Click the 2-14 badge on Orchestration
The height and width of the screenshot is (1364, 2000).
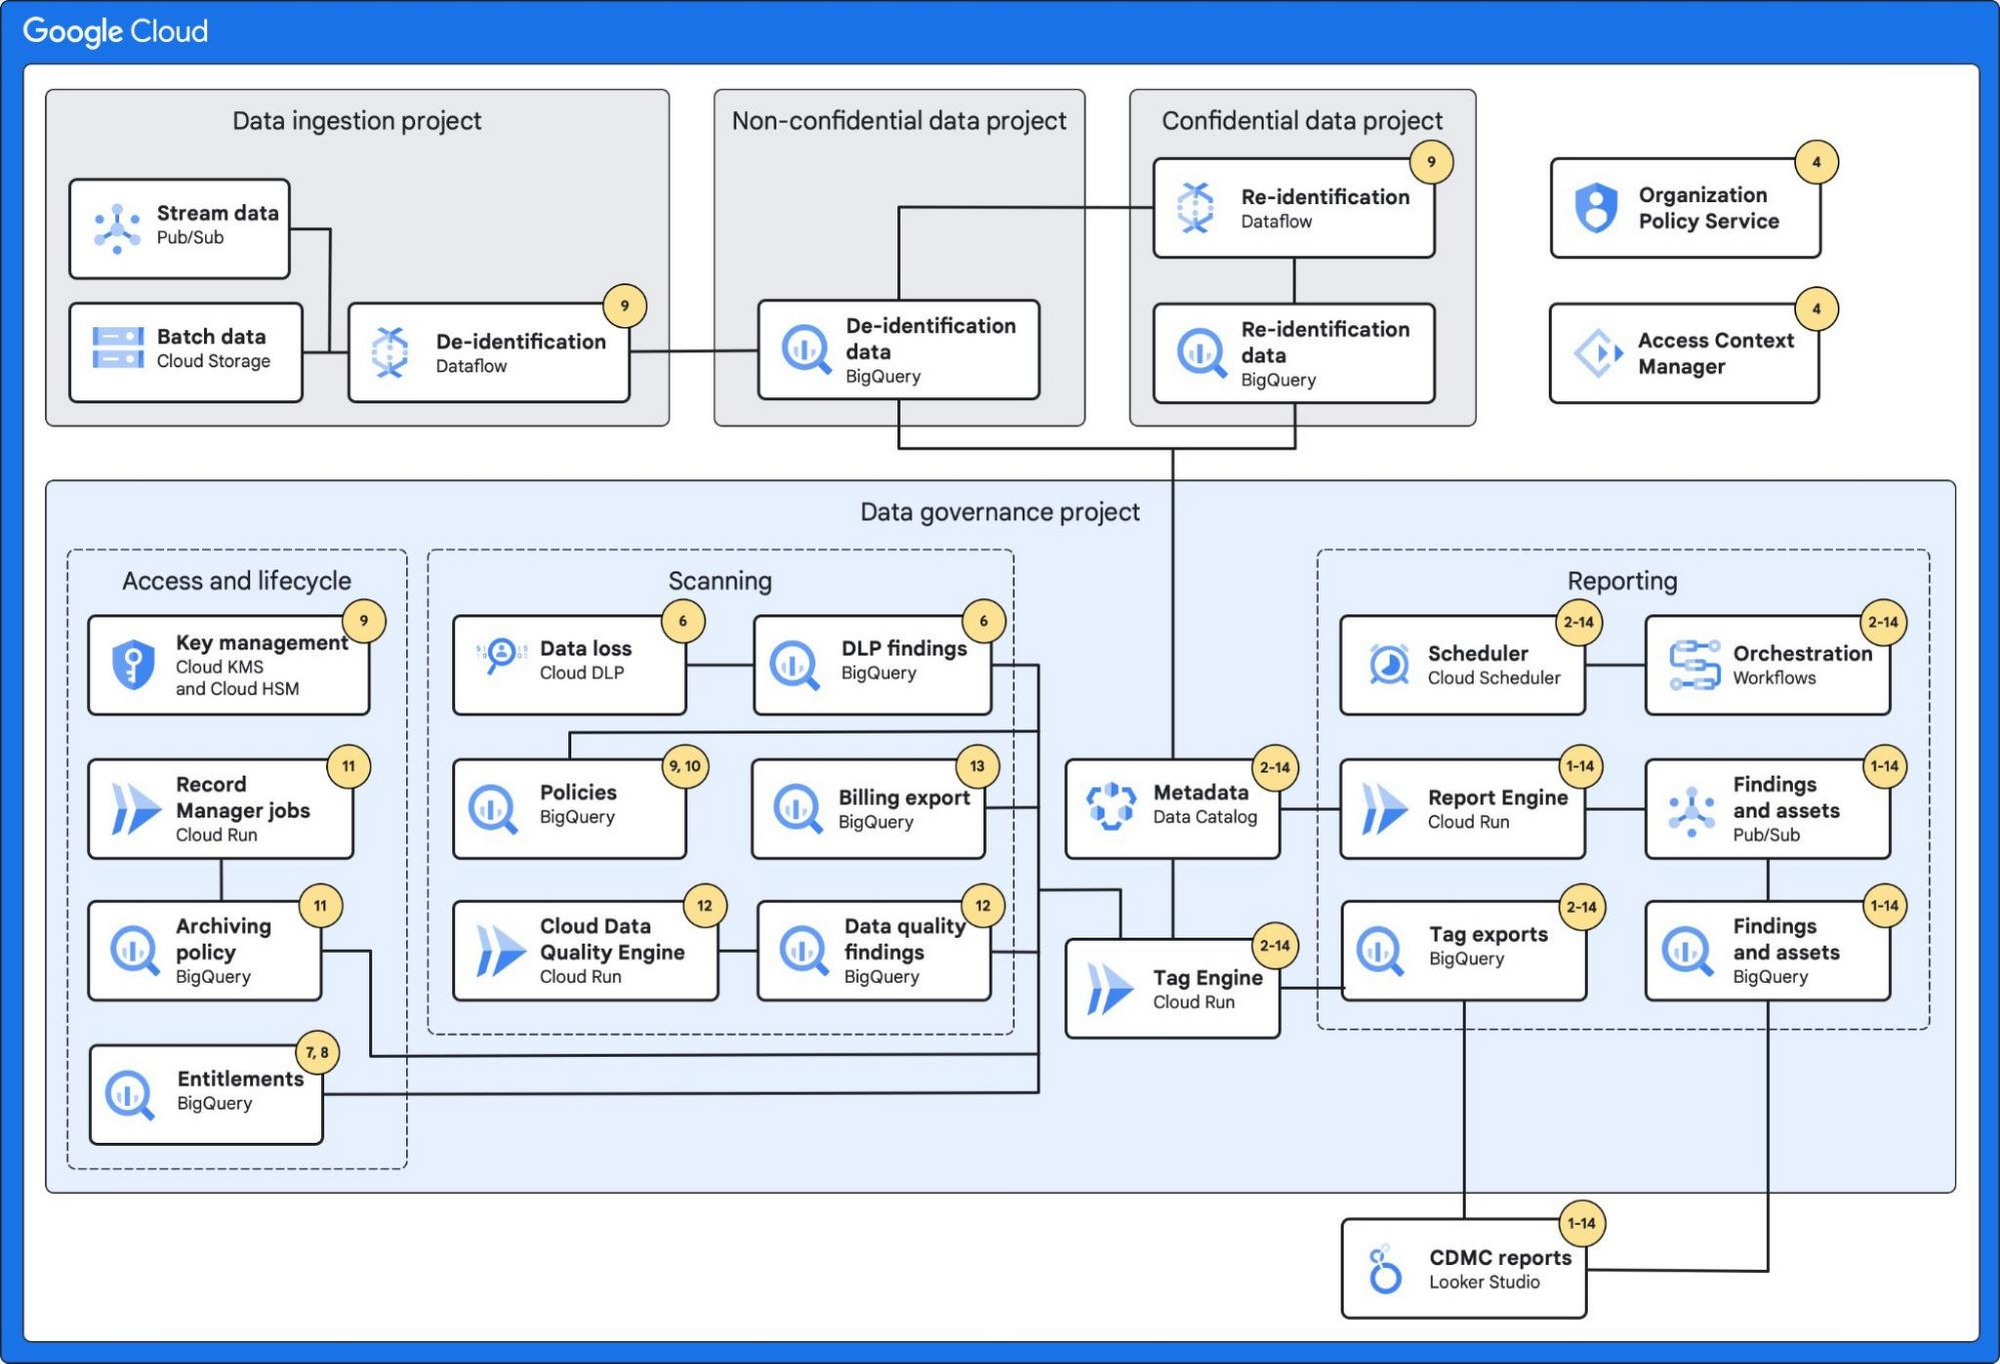(1884, 623)
